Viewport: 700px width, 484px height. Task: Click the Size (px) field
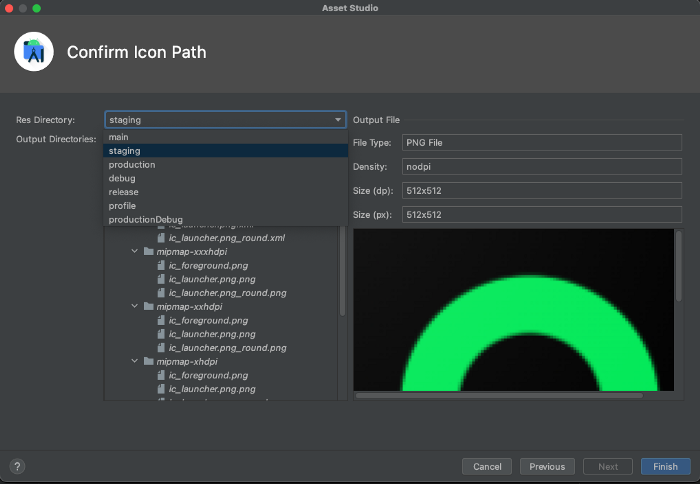pos(542,215)
